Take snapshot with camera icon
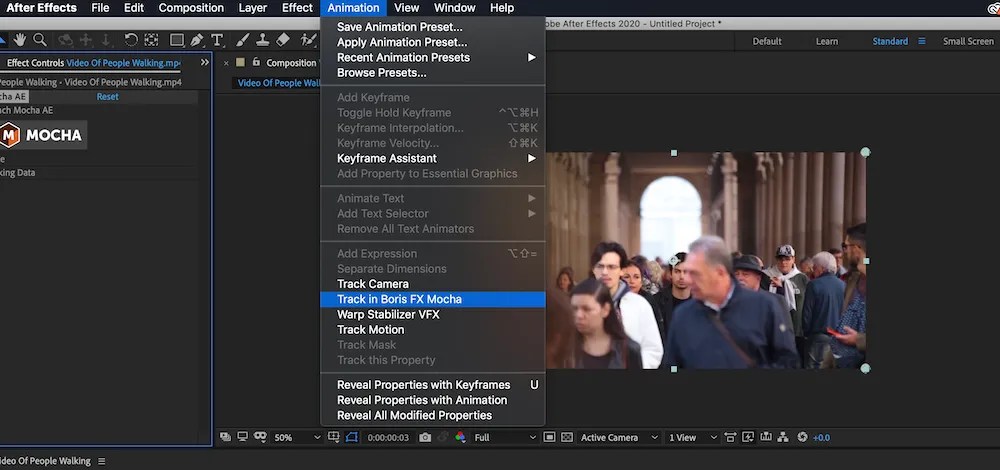 tap(425, 437)
